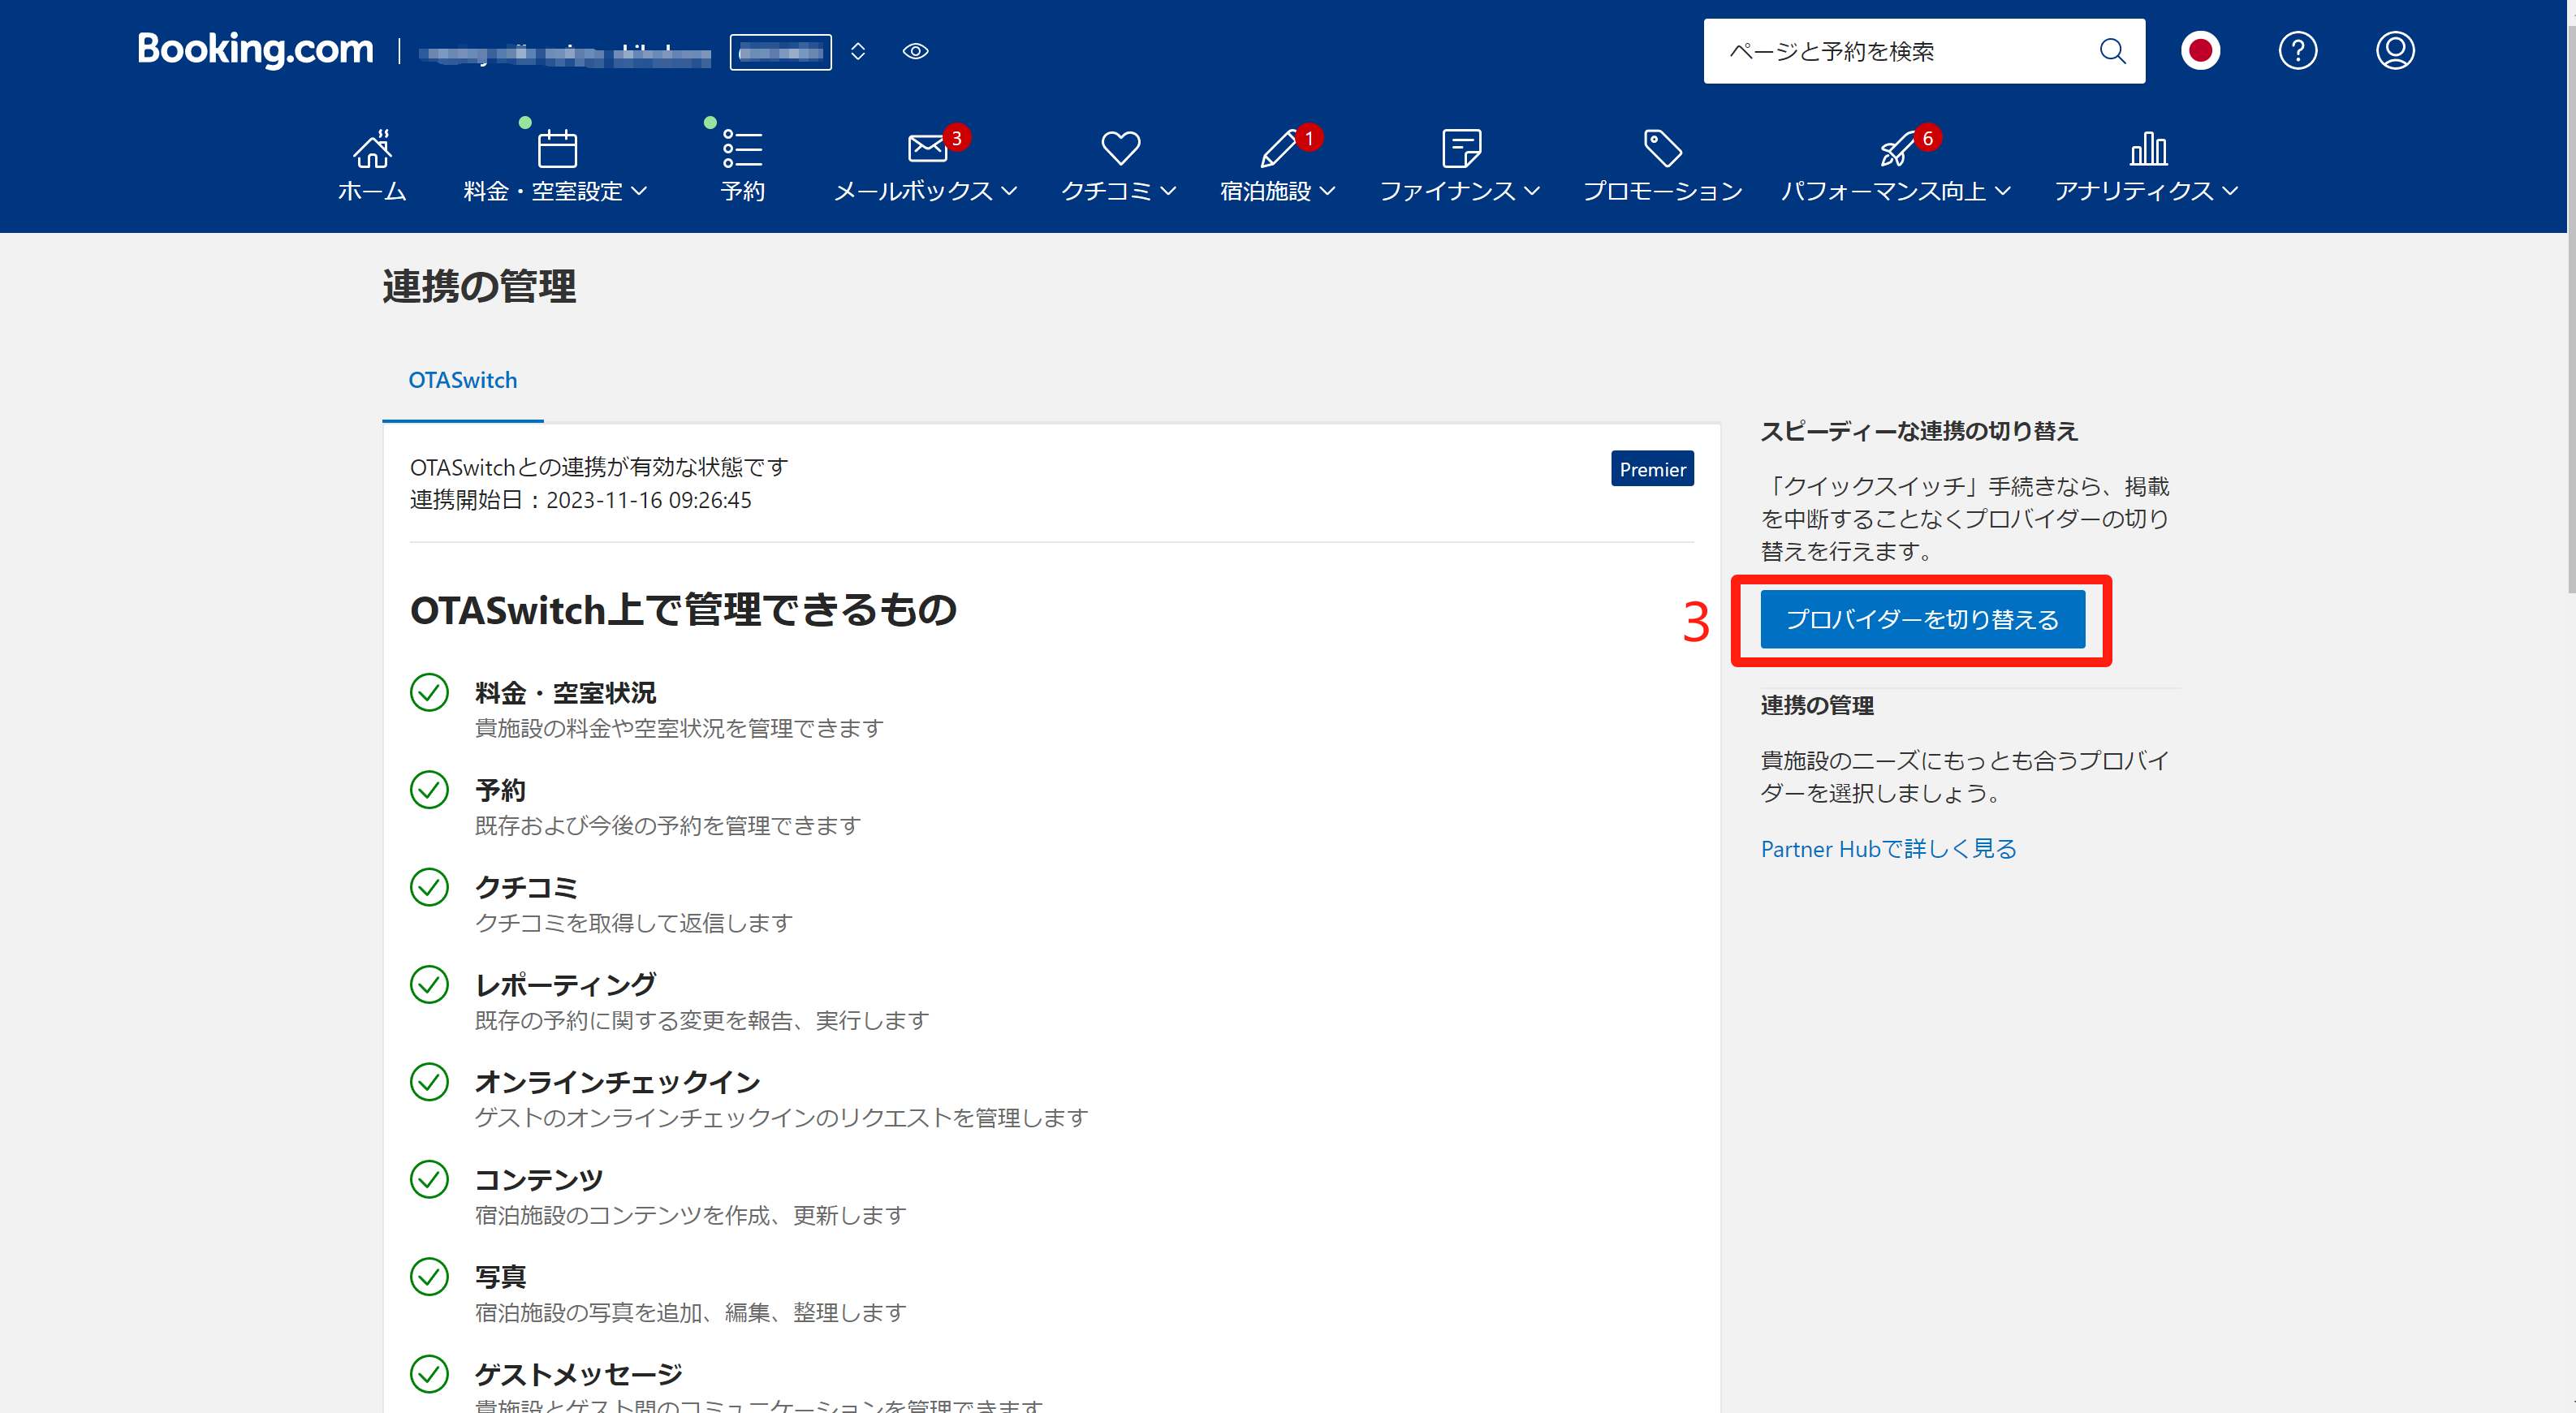Click the search magnifier icon

point(2112,51)
